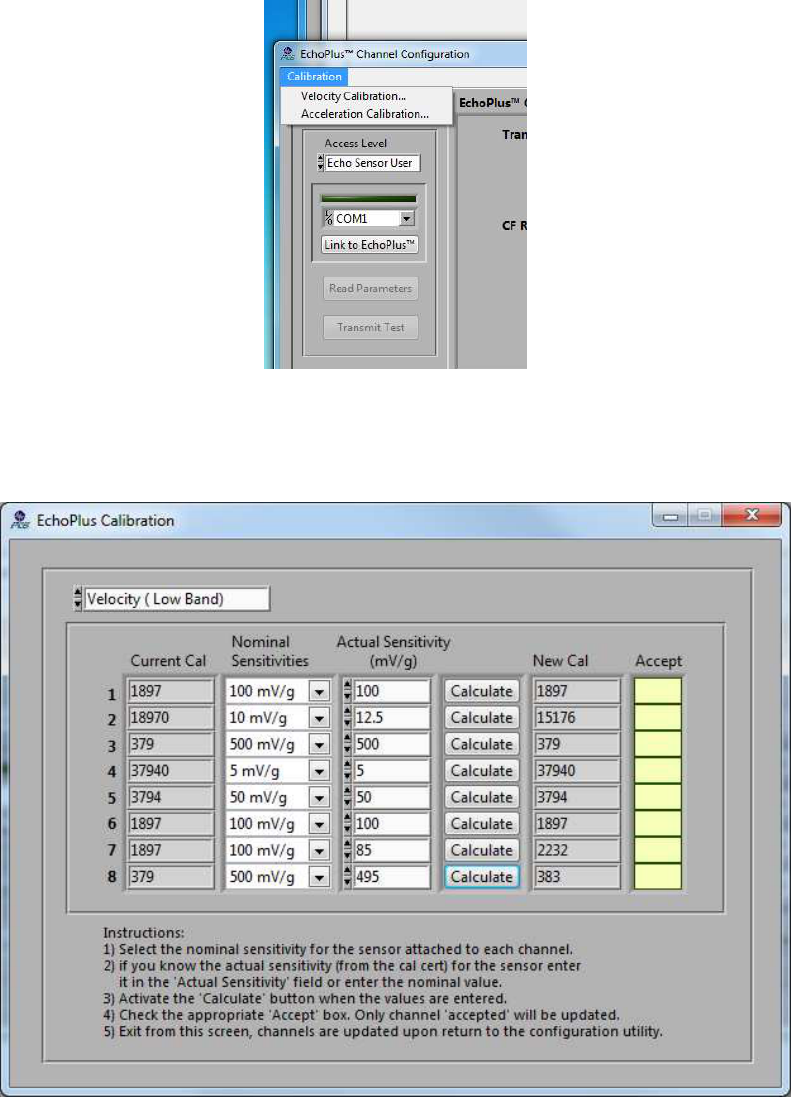Click Calculate for channel 5
This screenshot has width=791, height=1097.
pos(482,798)
